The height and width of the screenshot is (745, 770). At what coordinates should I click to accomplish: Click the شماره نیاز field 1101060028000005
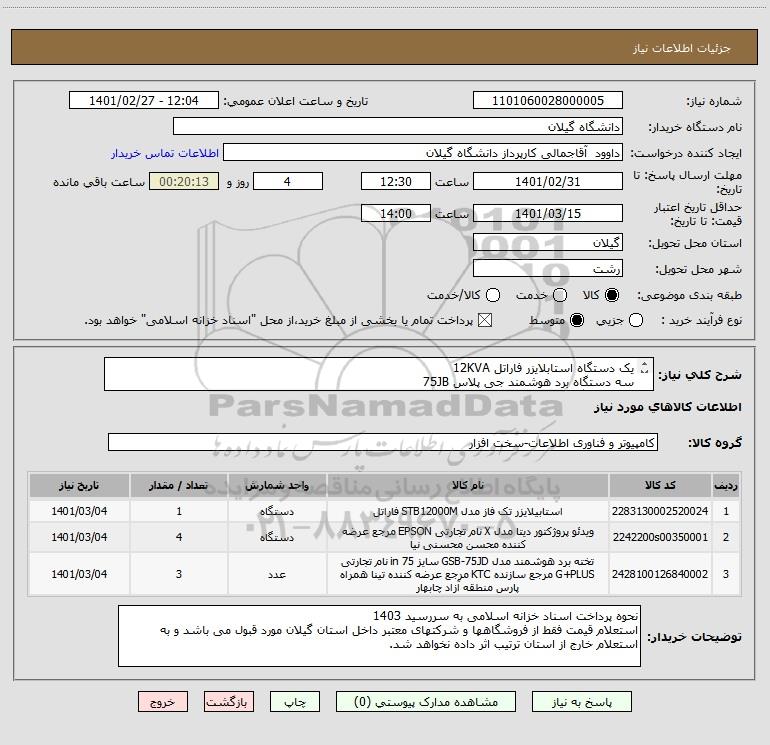(548, 101)
